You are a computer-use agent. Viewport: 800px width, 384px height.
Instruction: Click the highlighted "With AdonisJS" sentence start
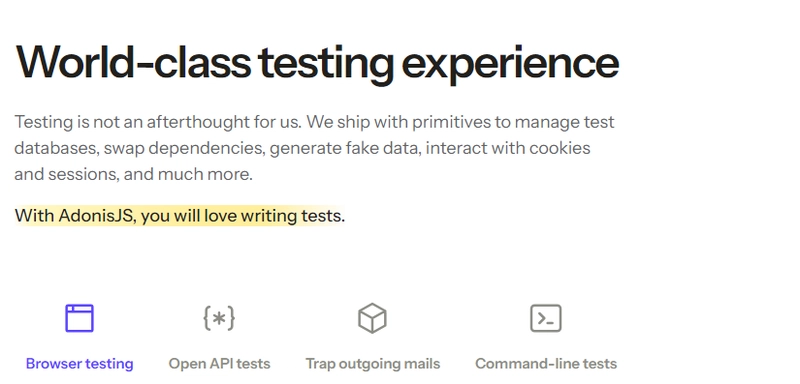(76, 216)
